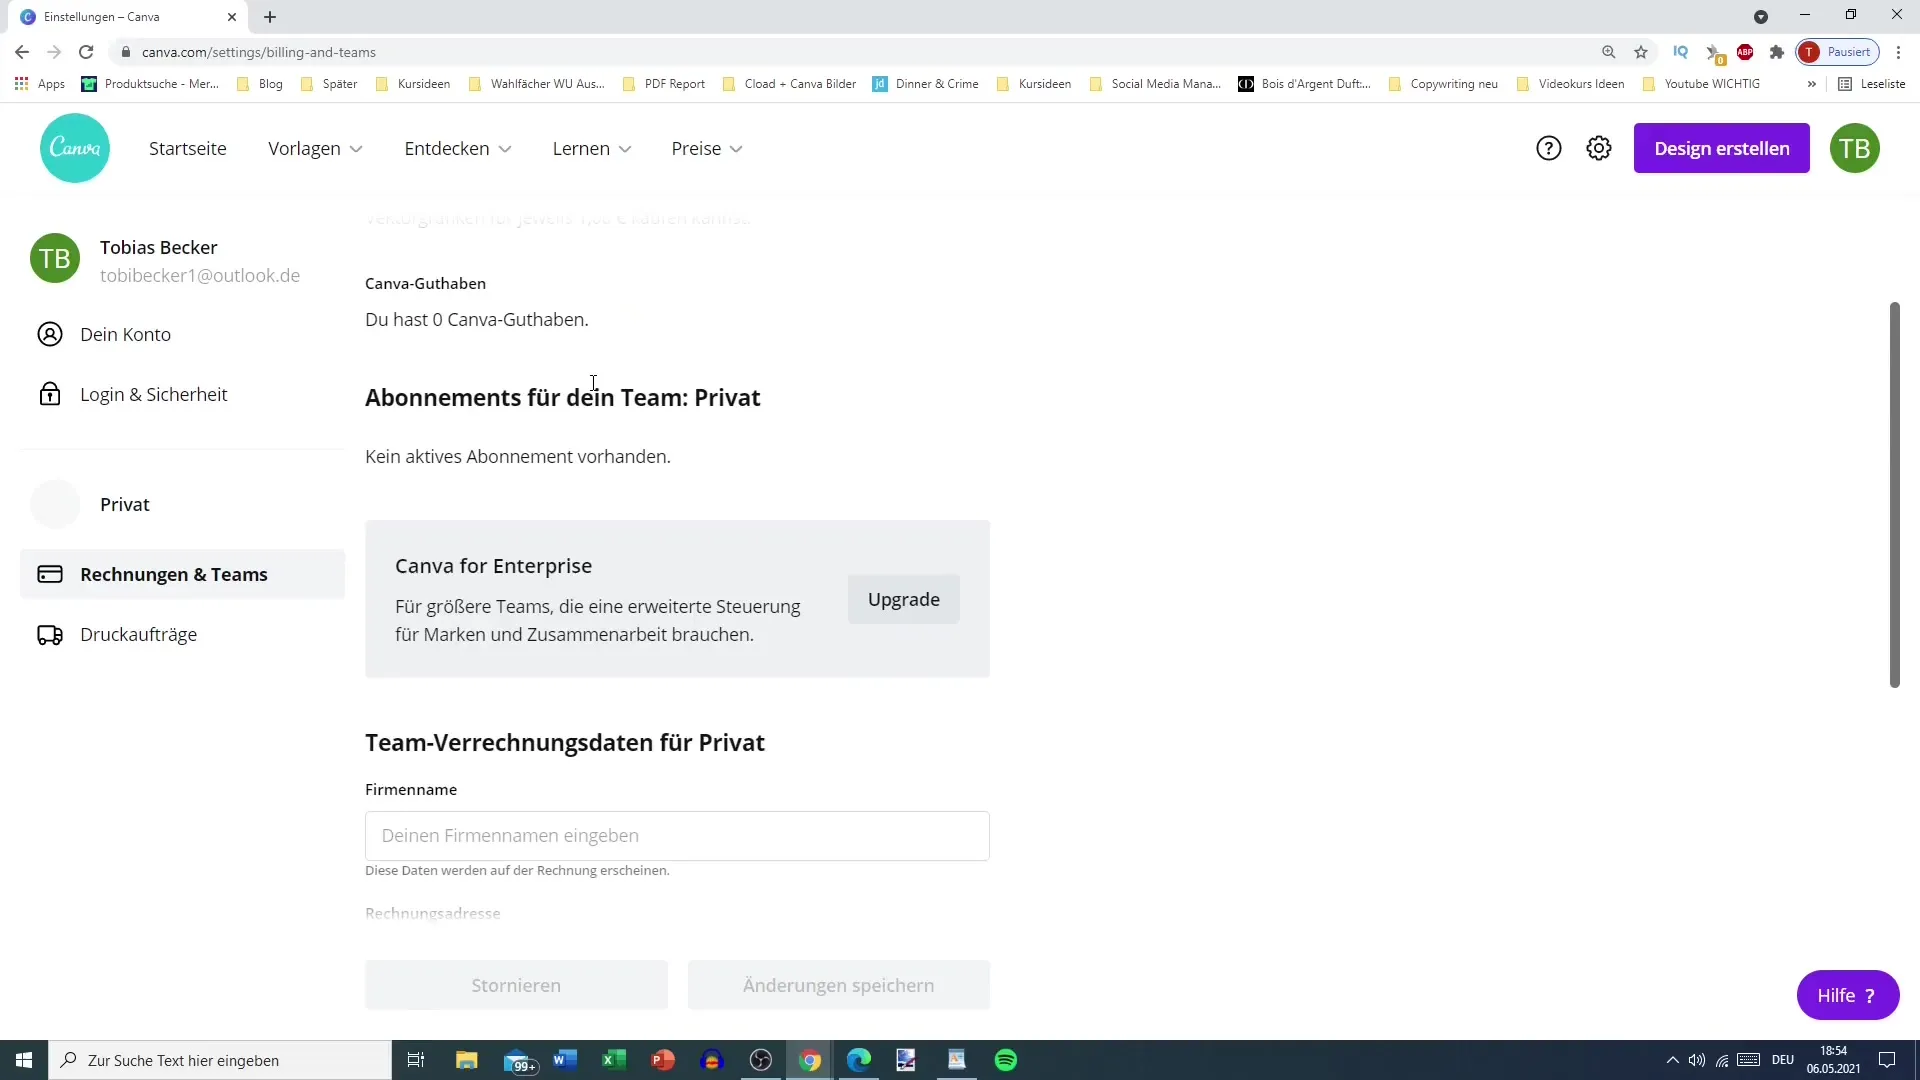This screenshot has width=1920, height=1080.
Task: Expand the Preise menu
Action: (x=707, y=148)
